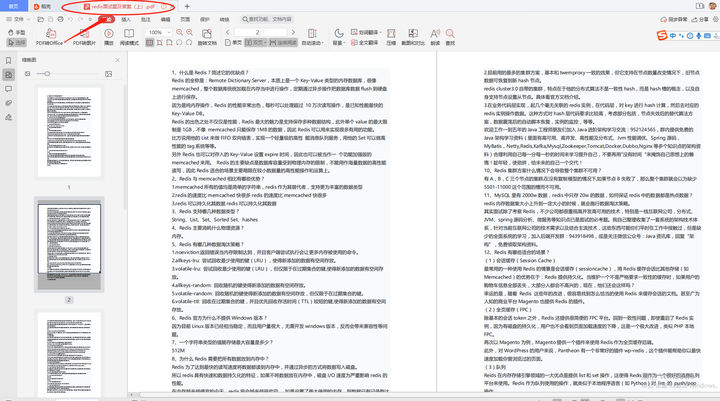Open 自动滚动 auto scroll dropdown
The height and width of the screenshot is (401, 720).
coord(313,37)
